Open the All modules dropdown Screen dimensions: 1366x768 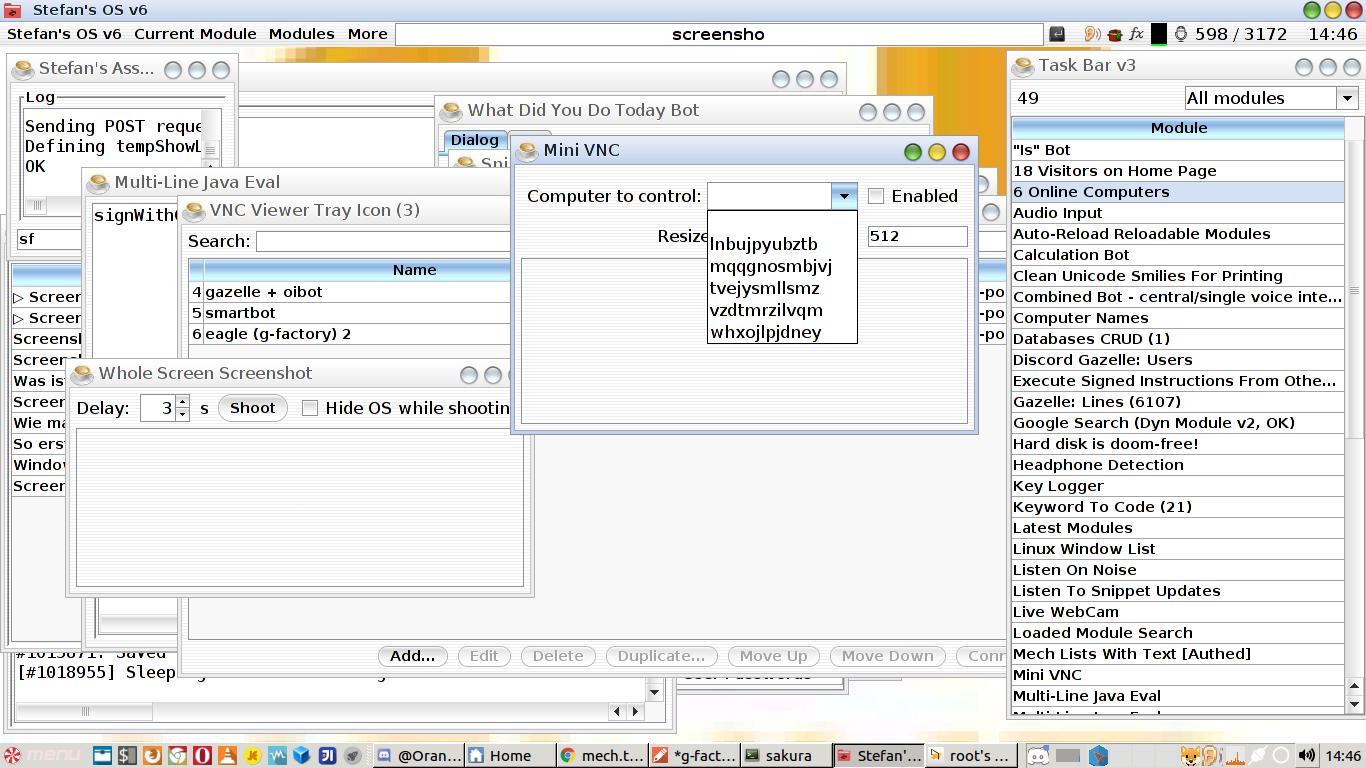pyautogui.click(x=1270, y=98)
